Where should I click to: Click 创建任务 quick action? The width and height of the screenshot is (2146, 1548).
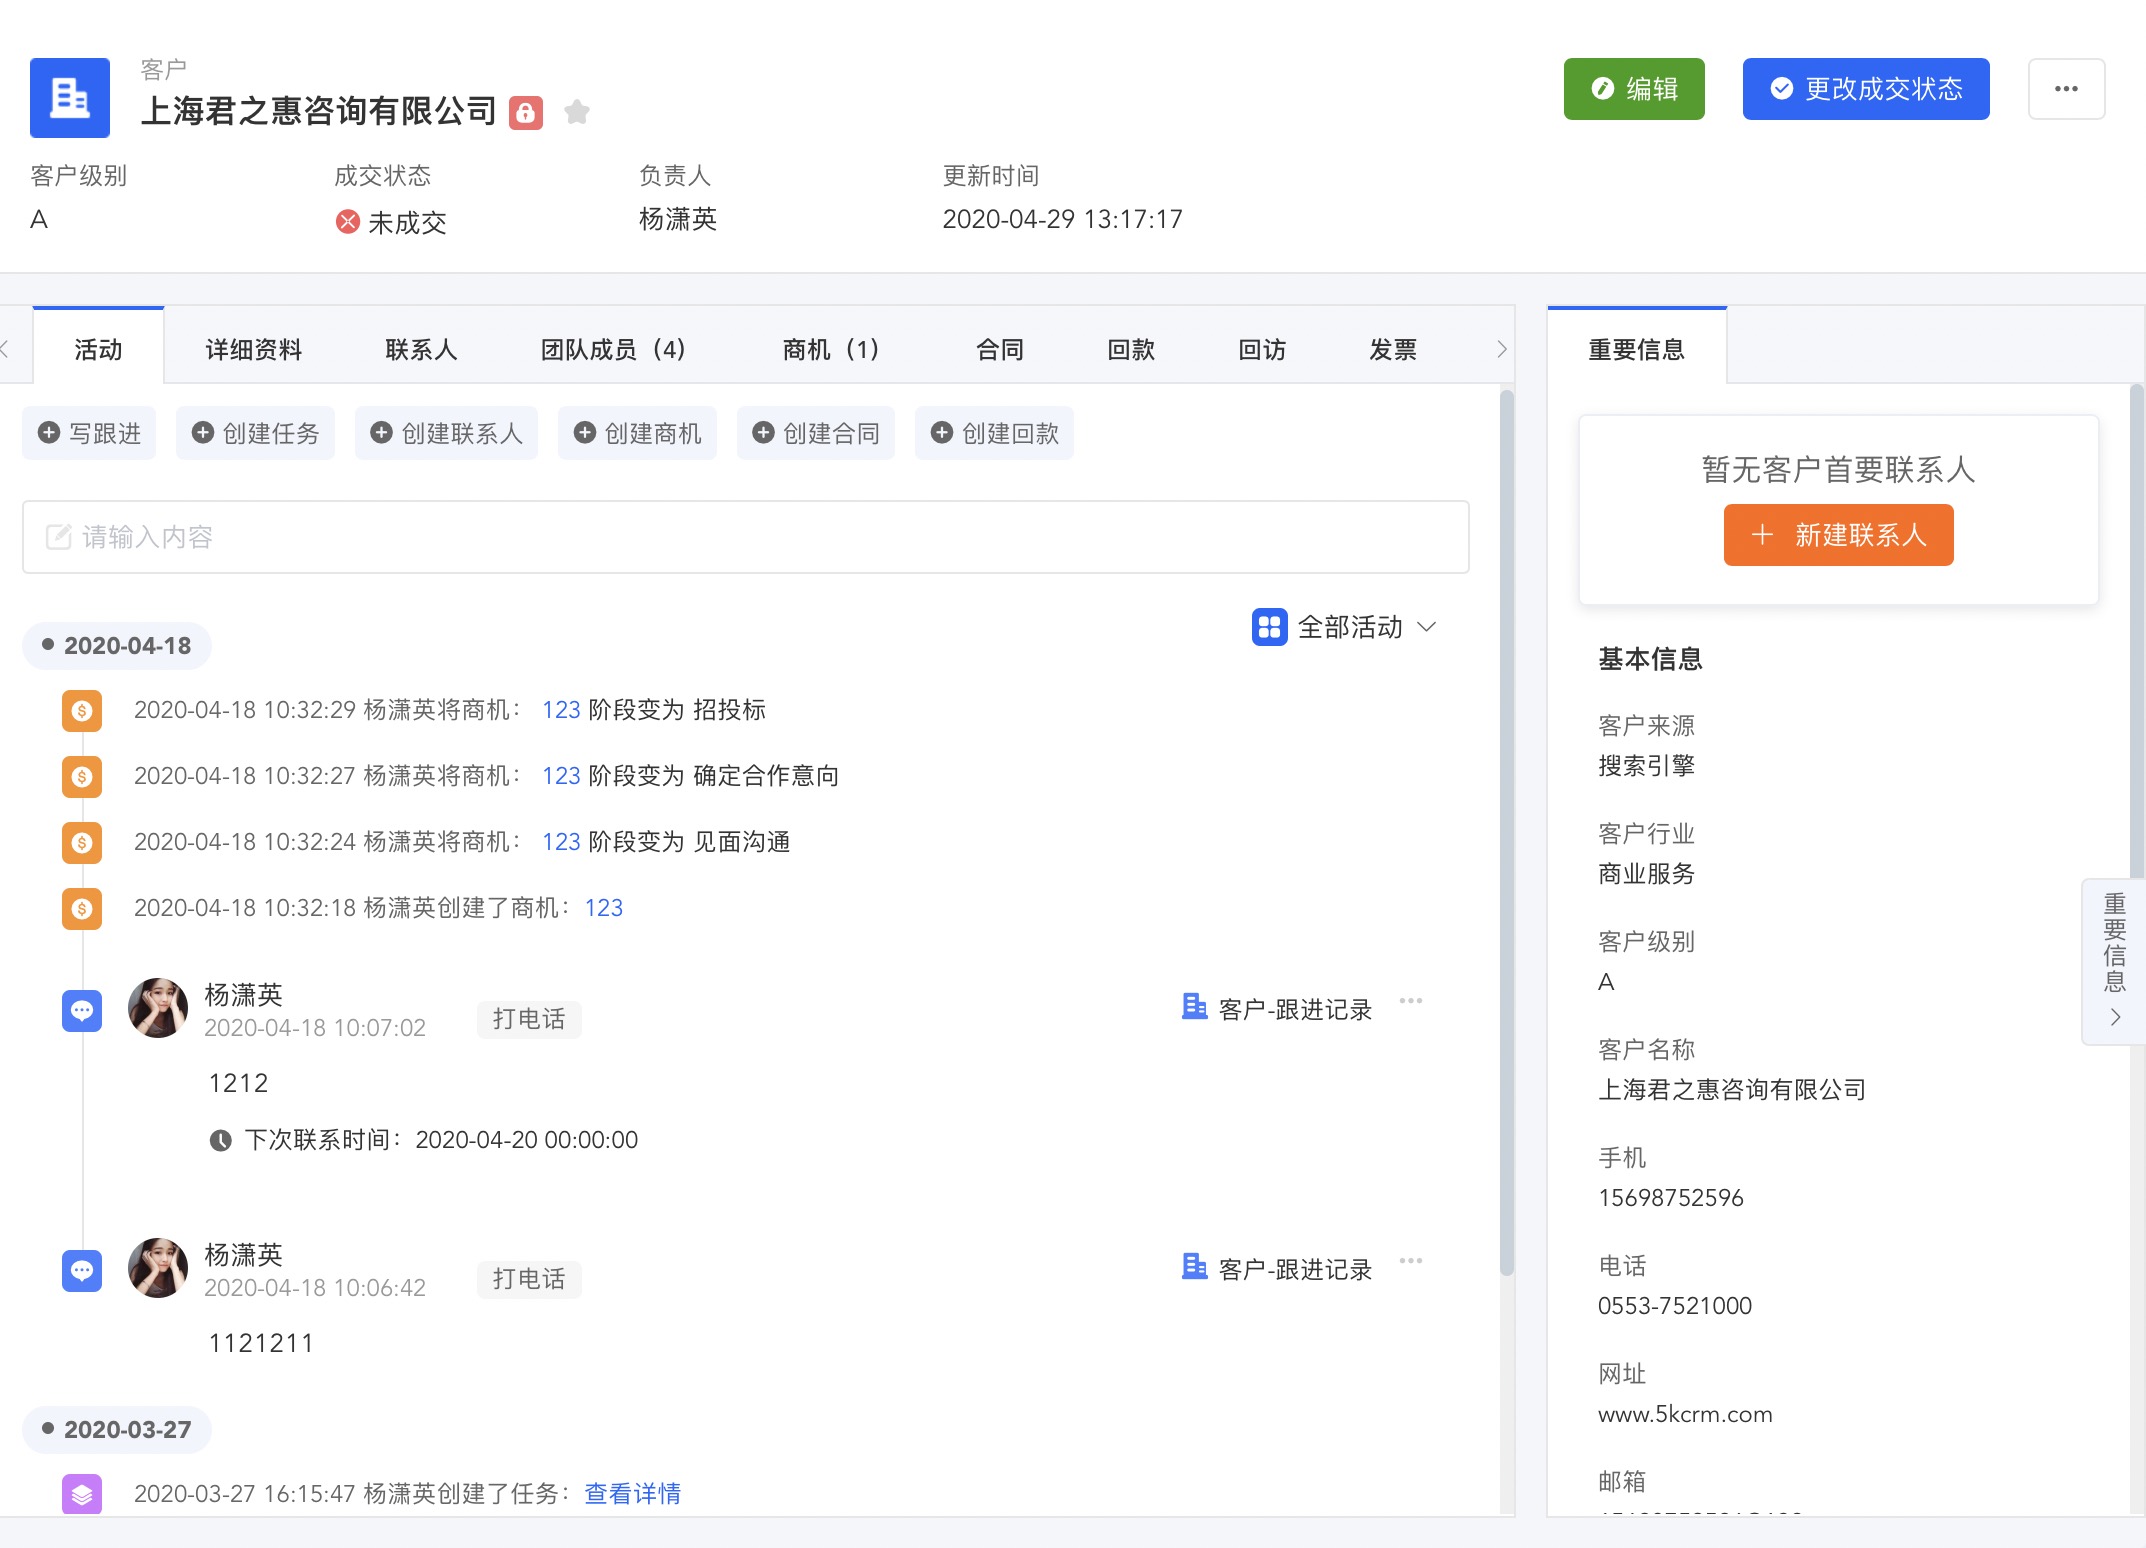[x=255, y=433]
